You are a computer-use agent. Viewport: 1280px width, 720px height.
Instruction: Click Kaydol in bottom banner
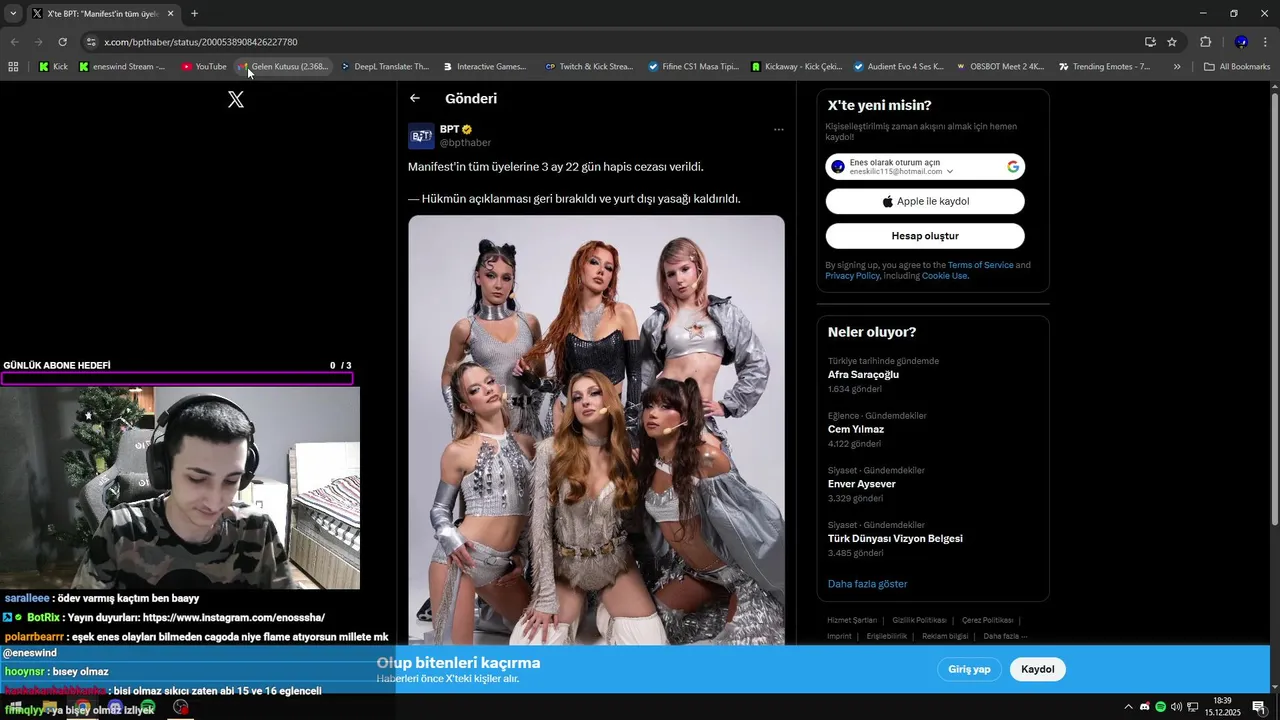pos(1037,669)
